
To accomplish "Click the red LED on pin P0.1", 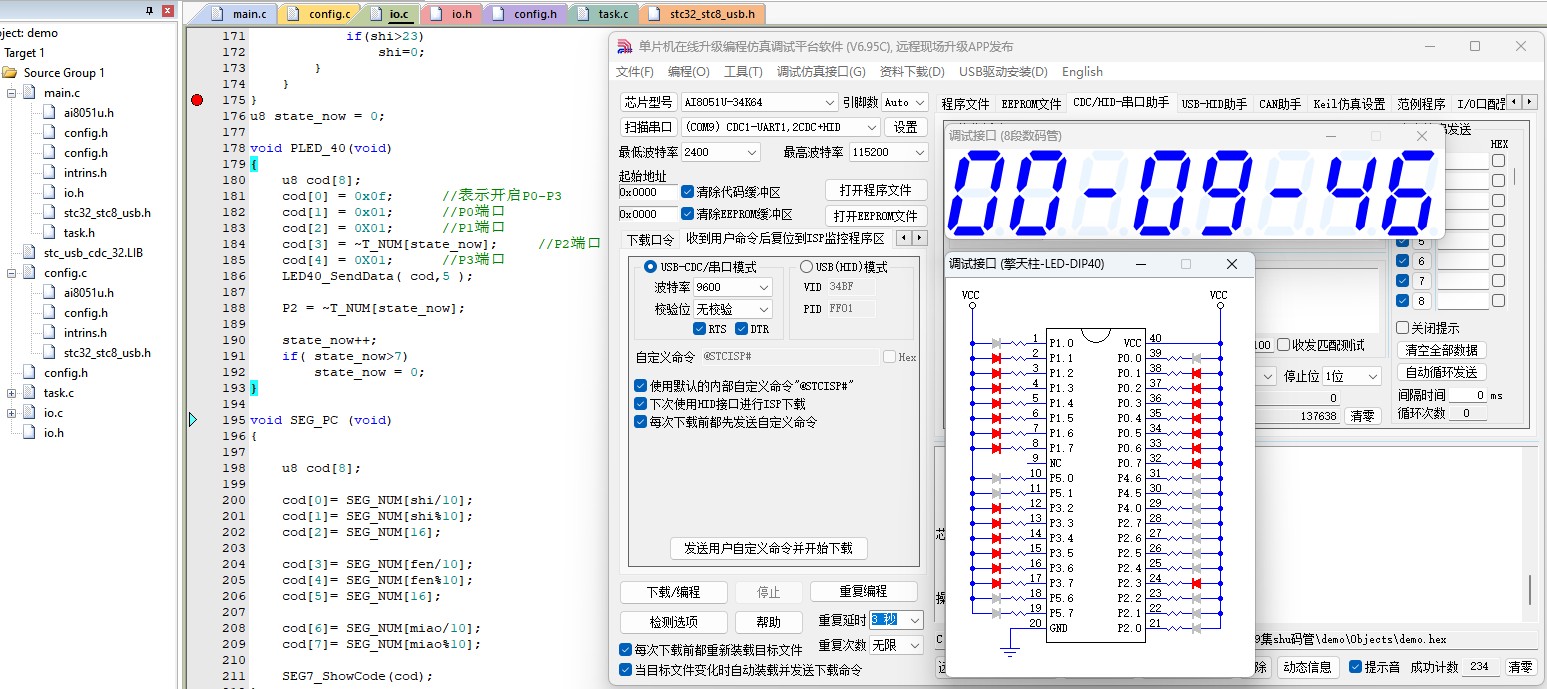I will tap(1196, 373).
